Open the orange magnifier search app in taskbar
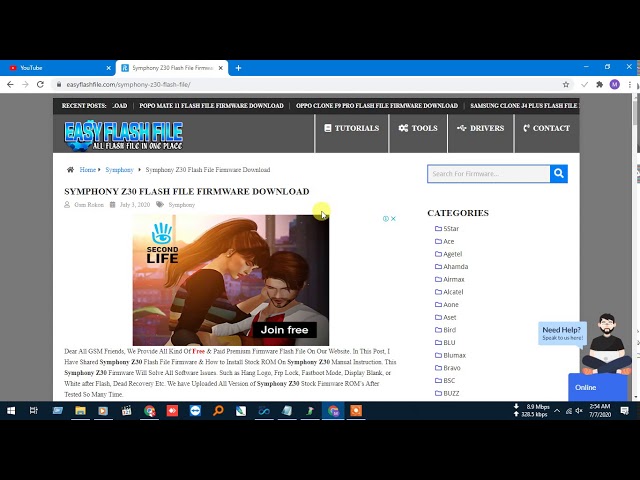Image resolution: width=640 pixels, height=480 pixels. pyautogui.click(x=218, y=411)
